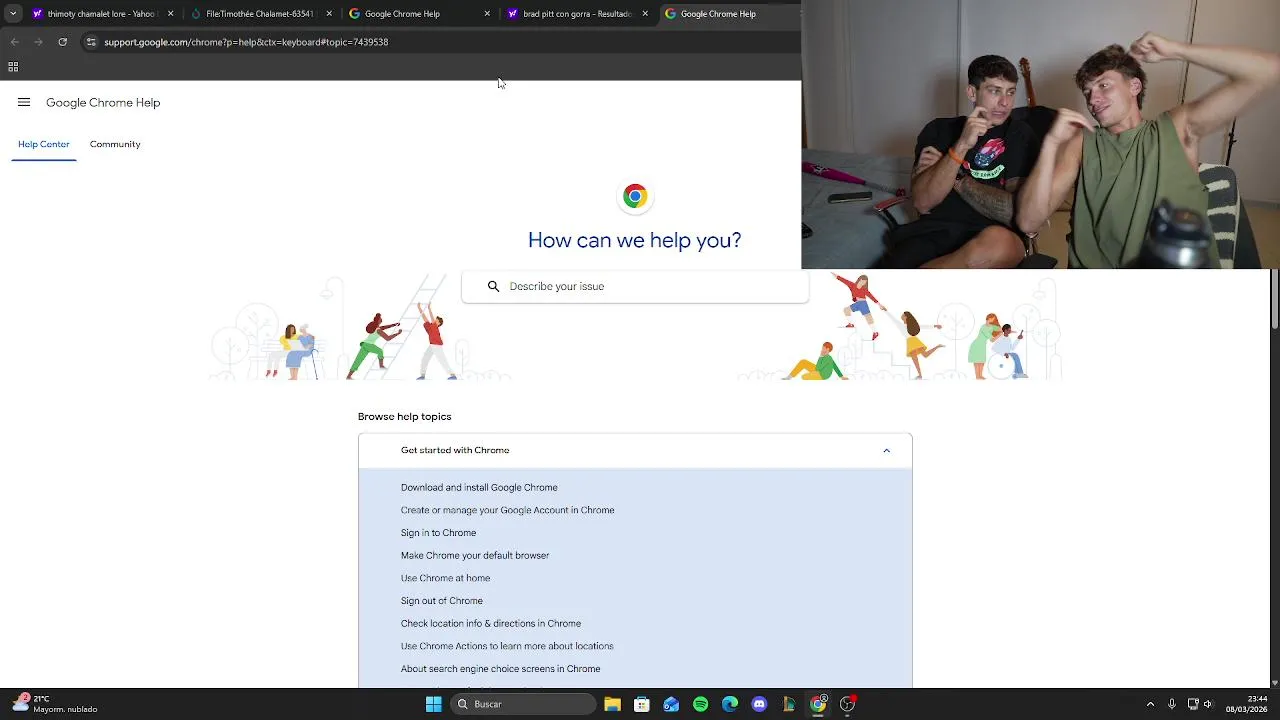The image size is (1280, 720).
Task: Open Spotify from the taskbar
Action: point(700,704)
